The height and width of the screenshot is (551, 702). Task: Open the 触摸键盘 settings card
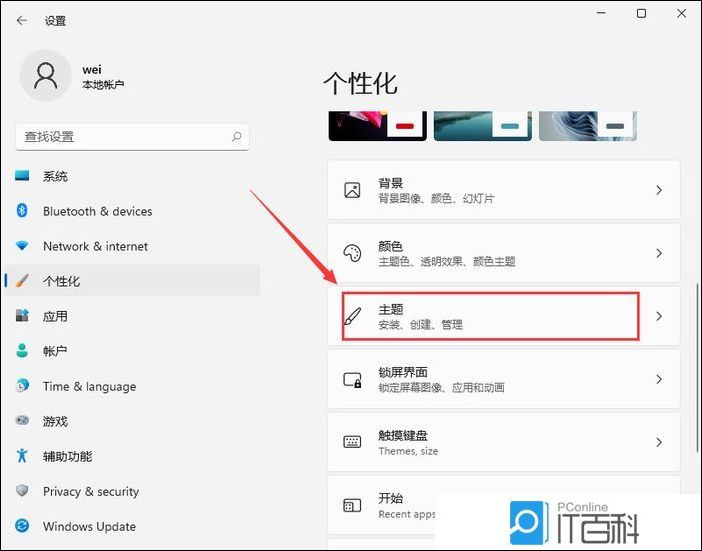504,443
